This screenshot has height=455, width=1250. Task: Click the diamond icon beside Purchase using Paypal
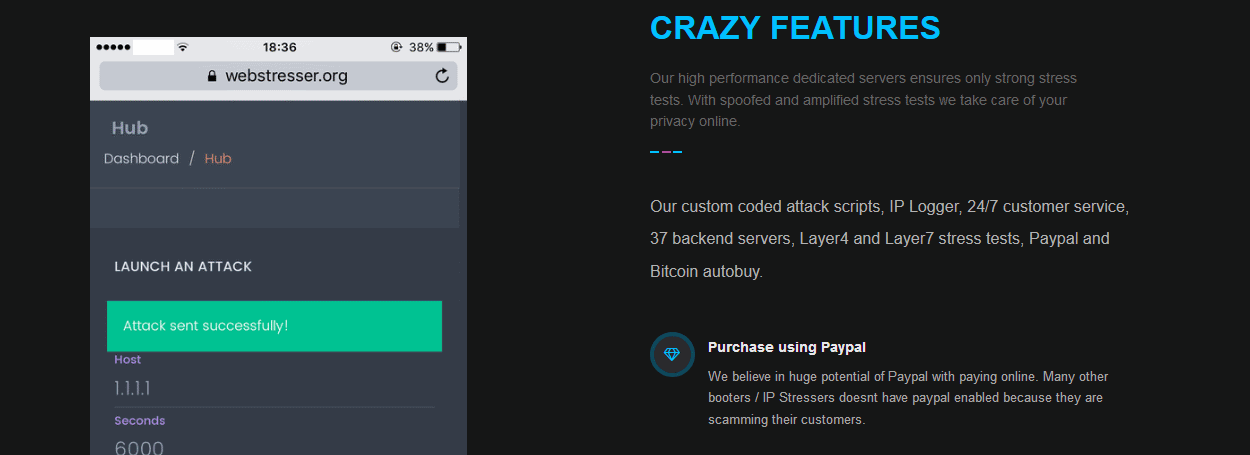(672, 354)
